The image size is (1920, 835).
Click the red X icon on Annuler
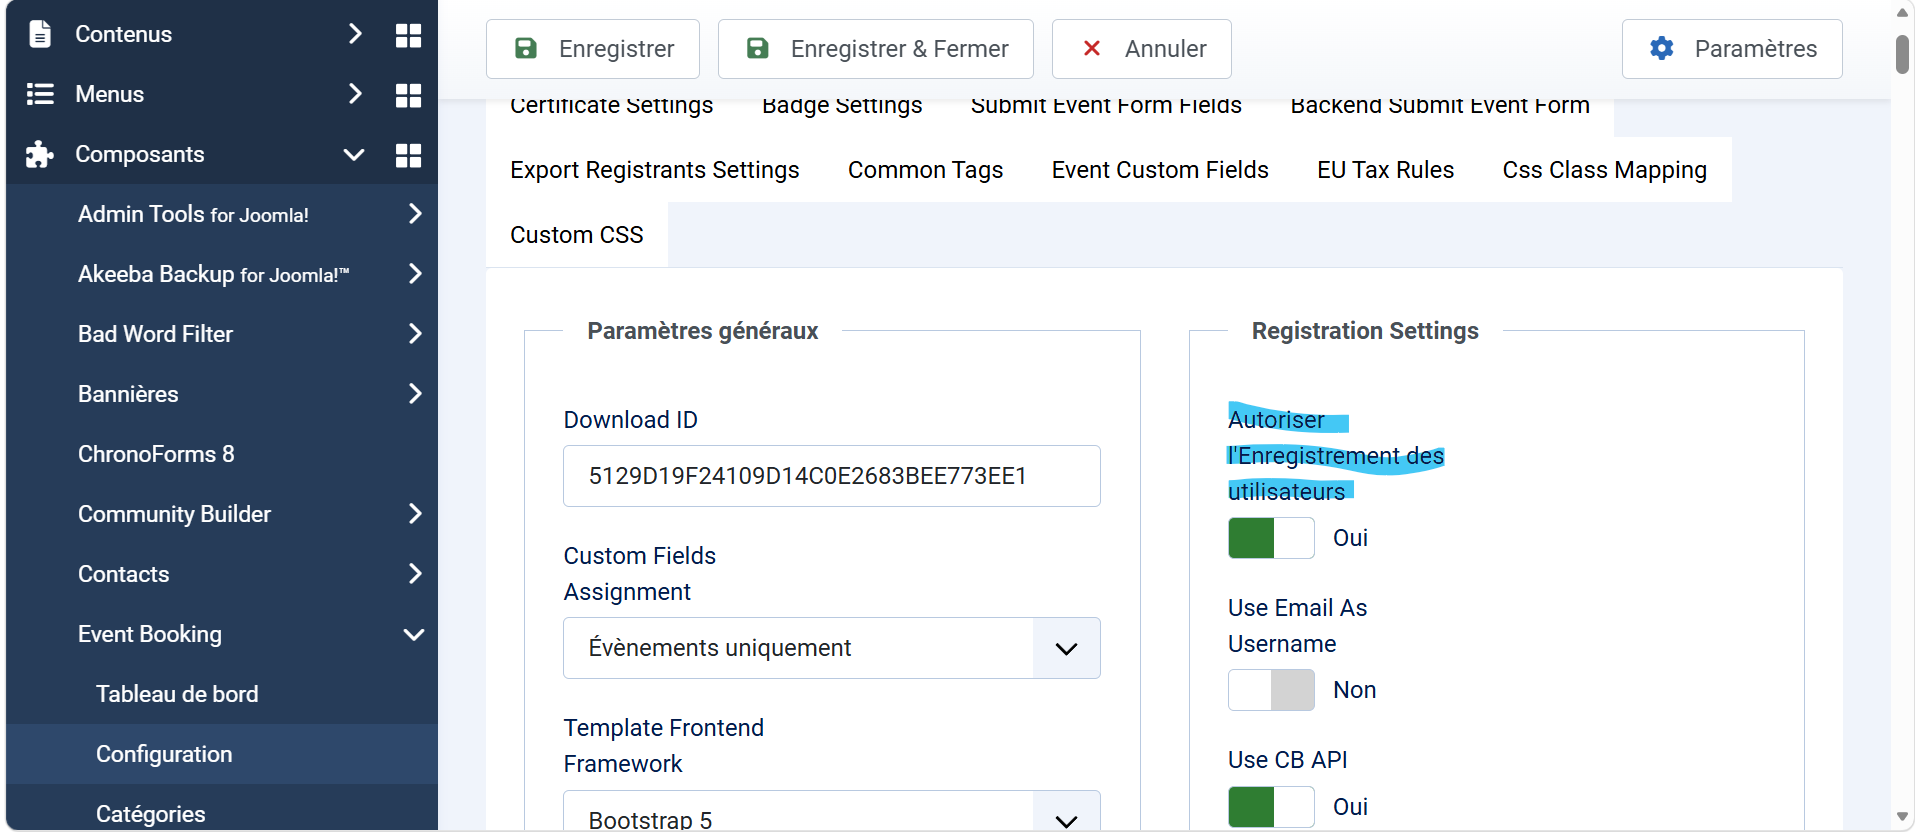(x=1092, y=48)
